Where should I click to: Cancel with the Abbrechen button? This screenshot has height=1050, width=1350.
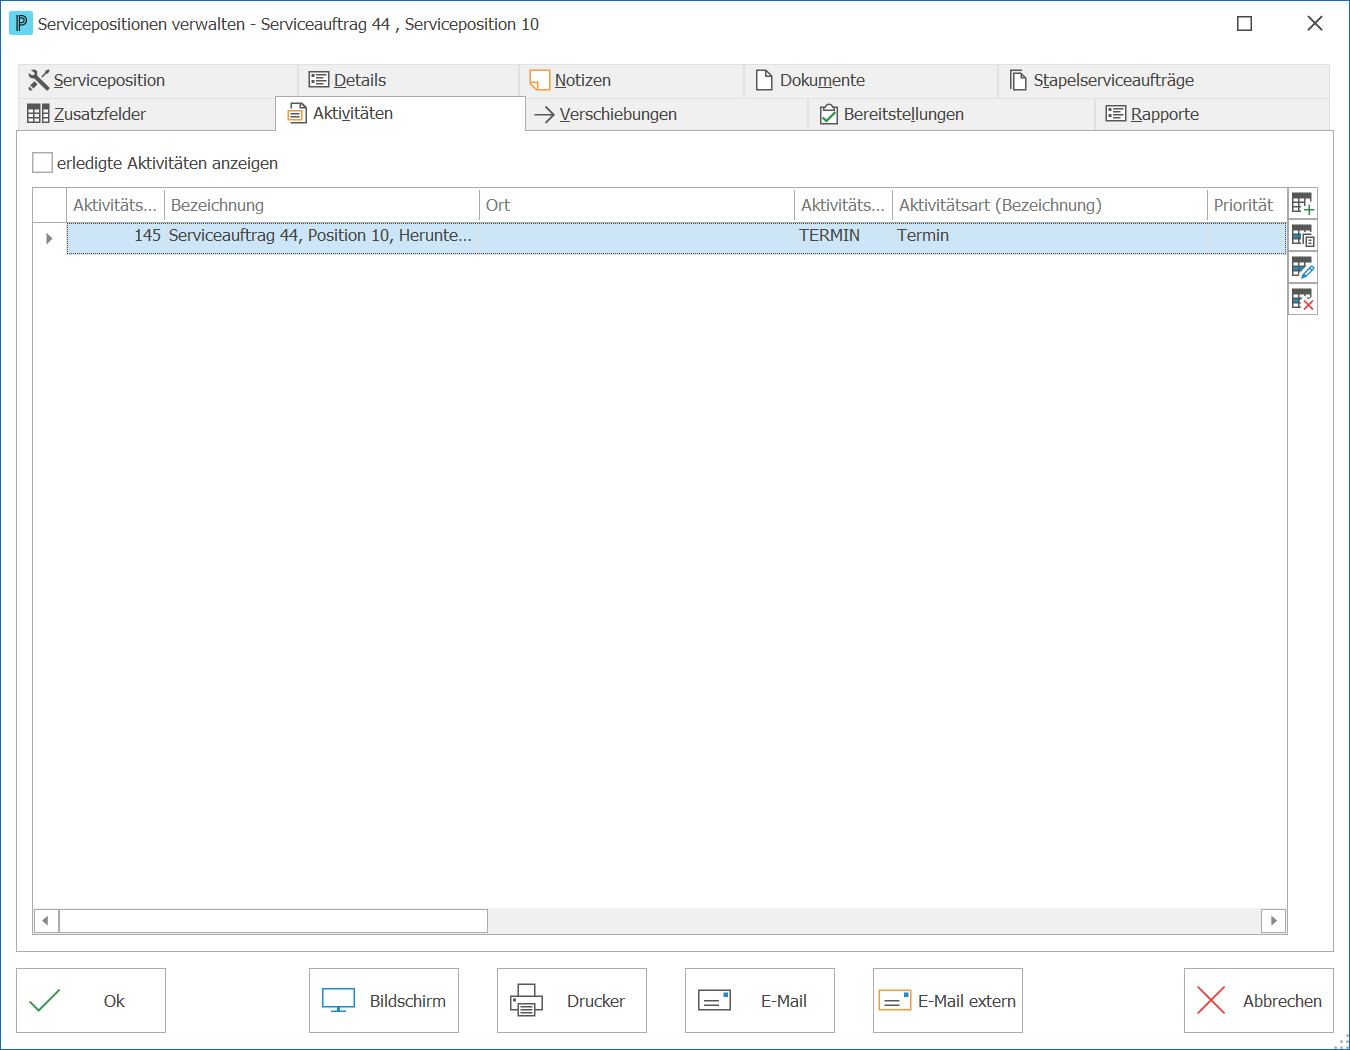pyautogui.click(x=1259, y=1000)
